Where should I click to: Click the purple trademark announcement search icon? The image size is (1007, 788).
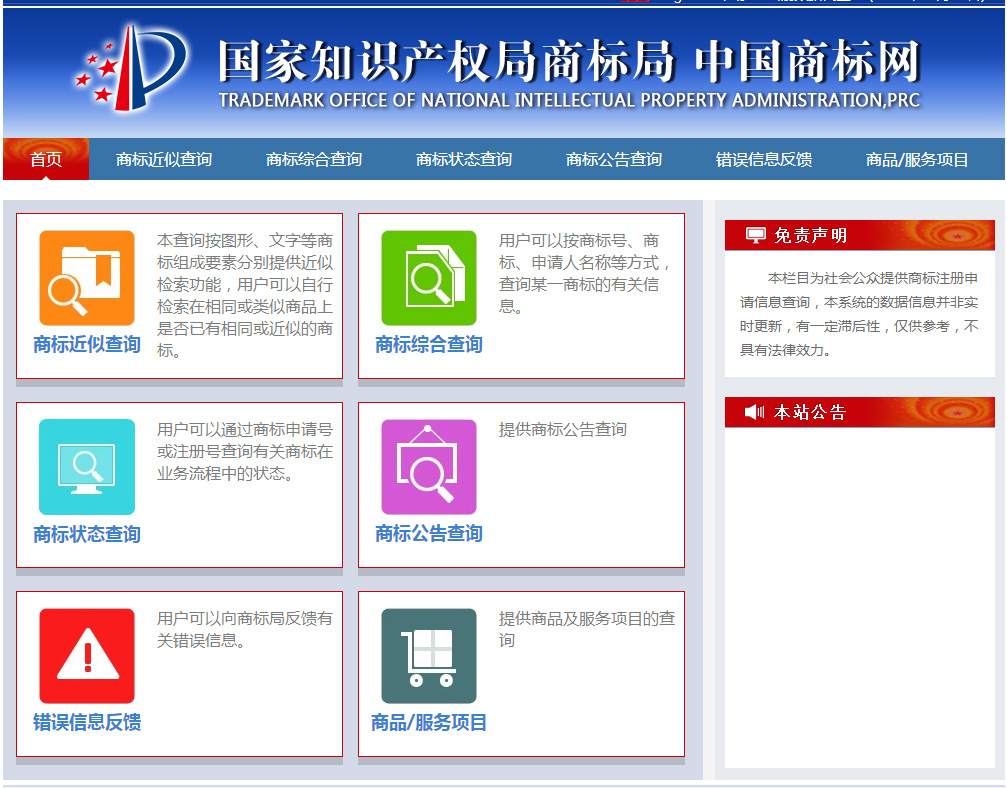(428, 467)
